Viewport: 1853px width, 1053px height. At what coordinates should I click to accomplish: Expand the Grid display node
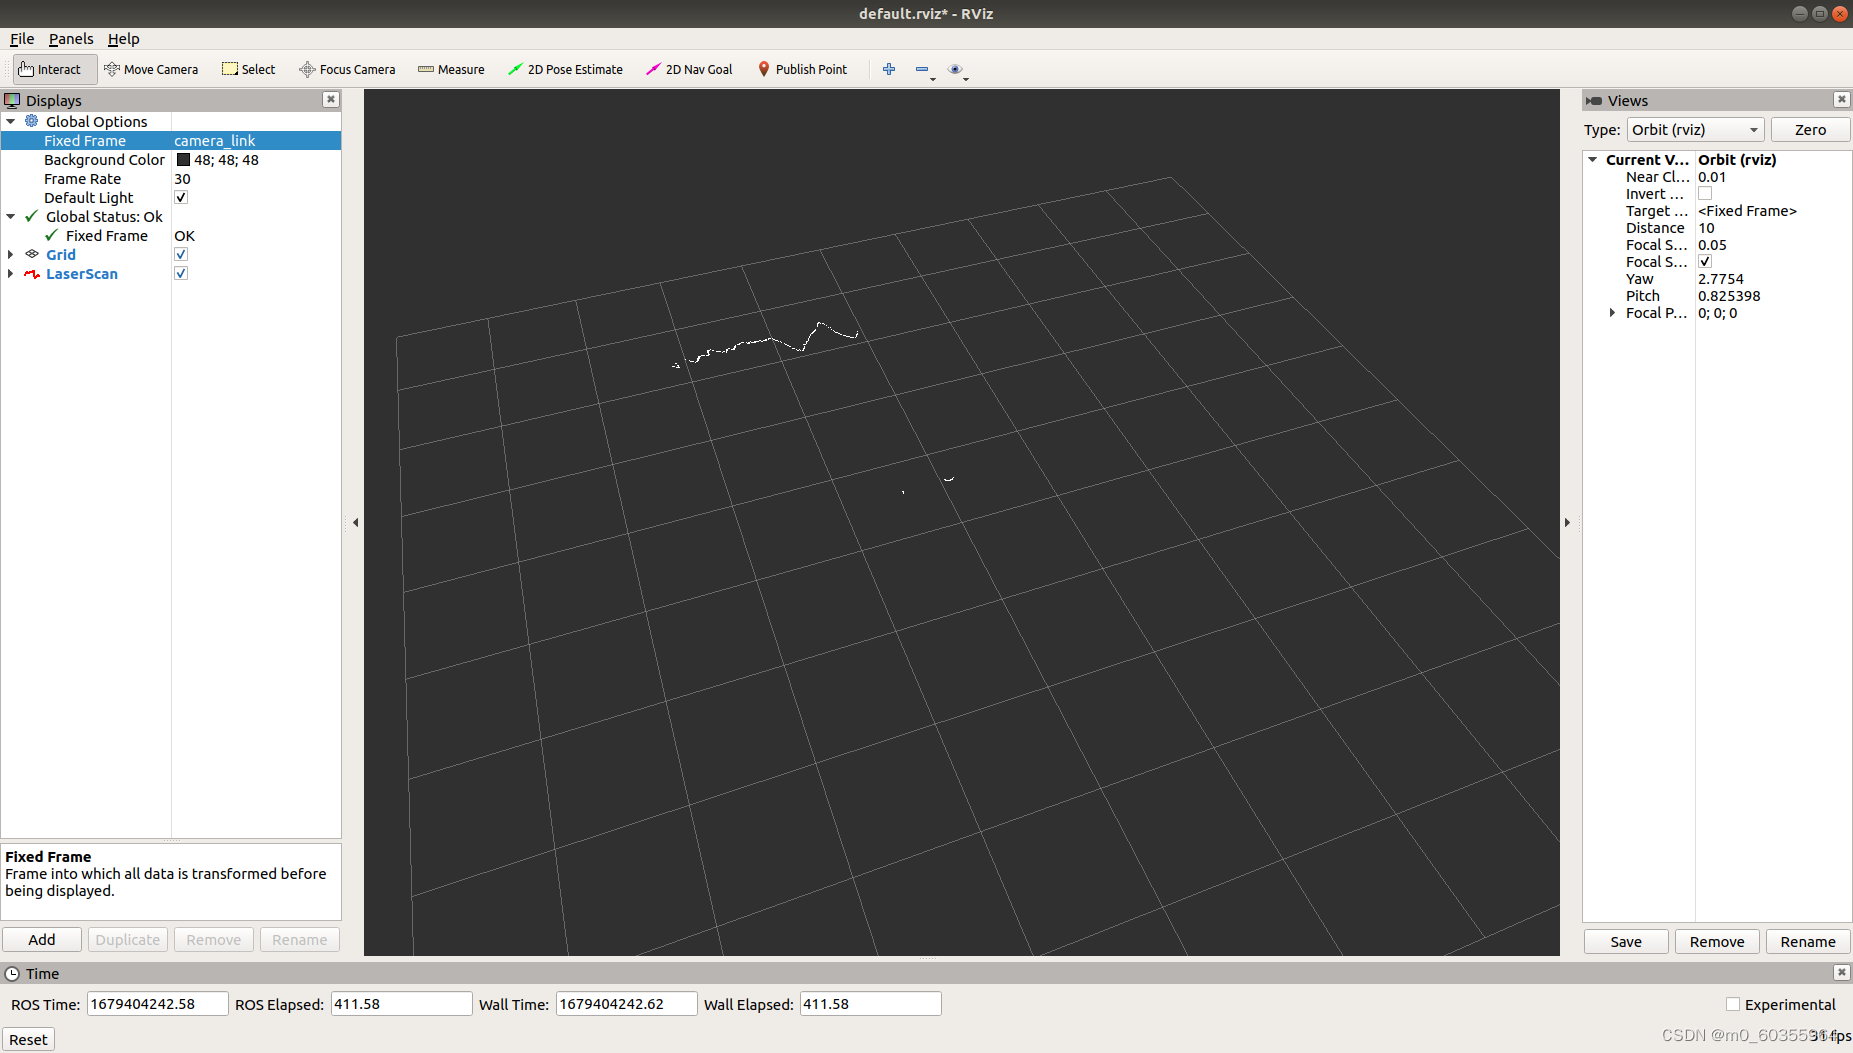pyautogui.click(x=11, y=254)
